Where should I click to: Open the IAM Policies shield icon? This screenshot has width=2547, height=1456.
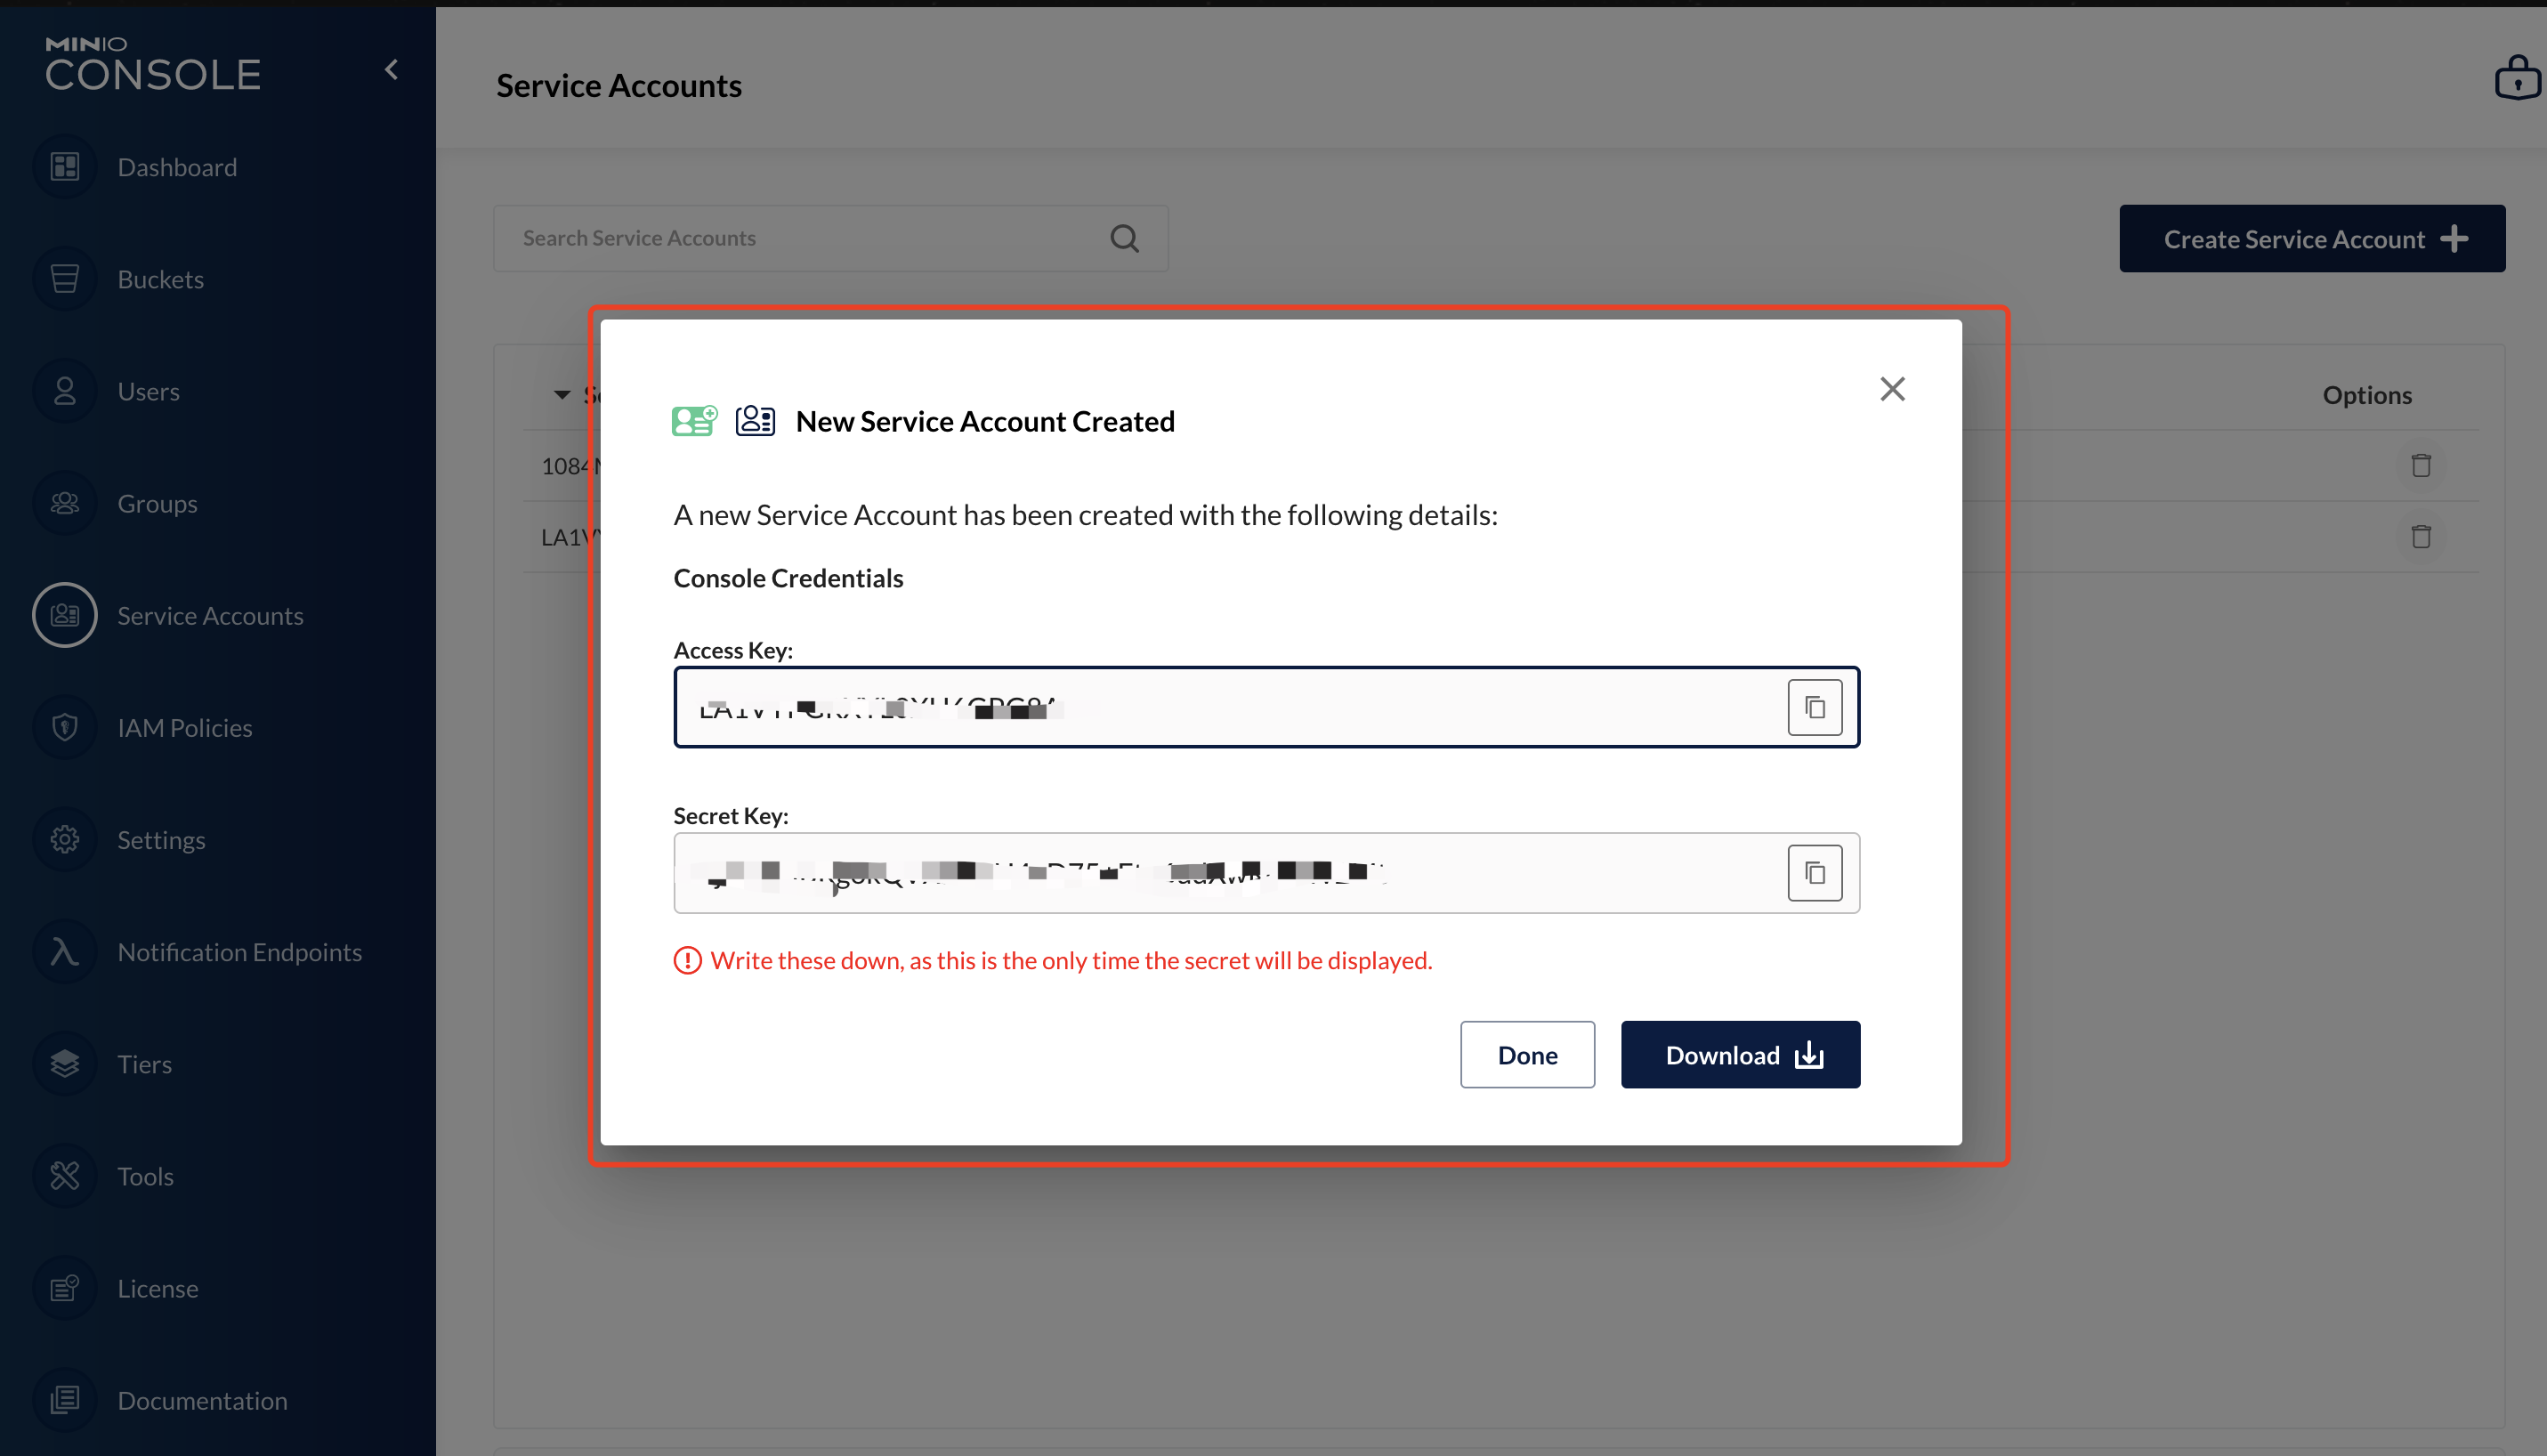pos(65,727)
